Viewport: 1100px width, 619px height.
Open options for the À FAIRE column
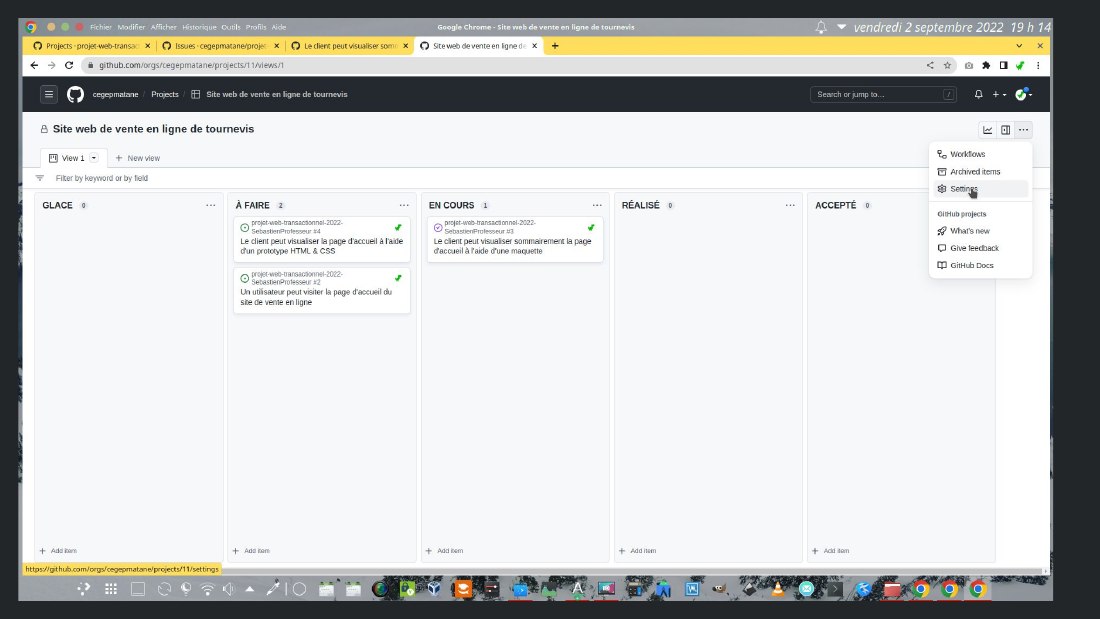404,206
